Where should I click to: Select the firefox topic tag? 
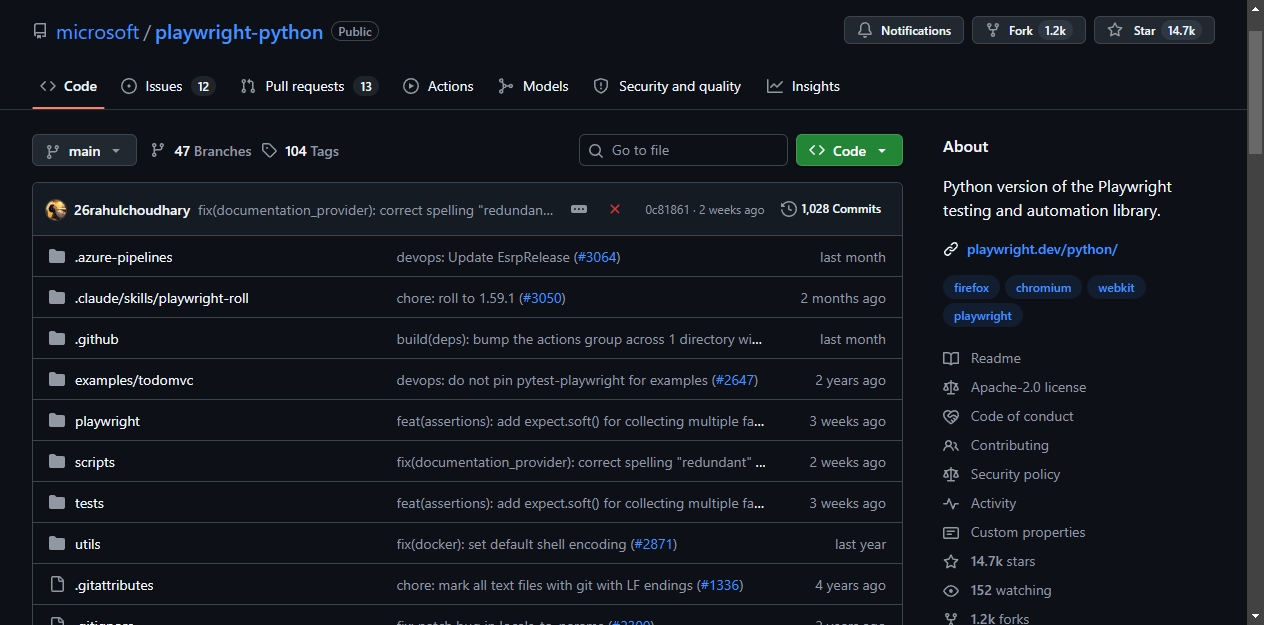pos(971,287)
